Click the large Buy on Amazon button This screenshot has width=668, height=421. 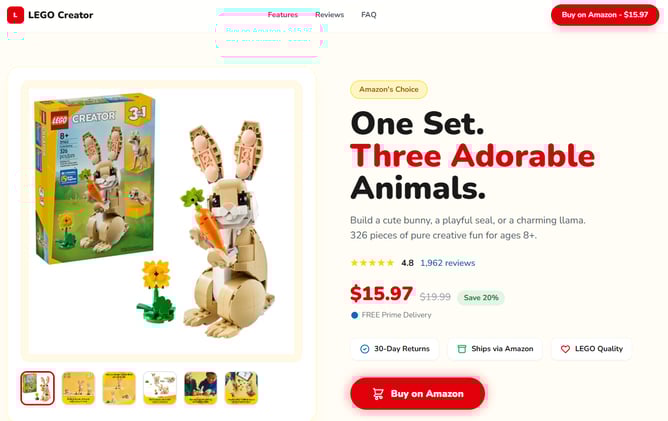click(x=418, y=393)
